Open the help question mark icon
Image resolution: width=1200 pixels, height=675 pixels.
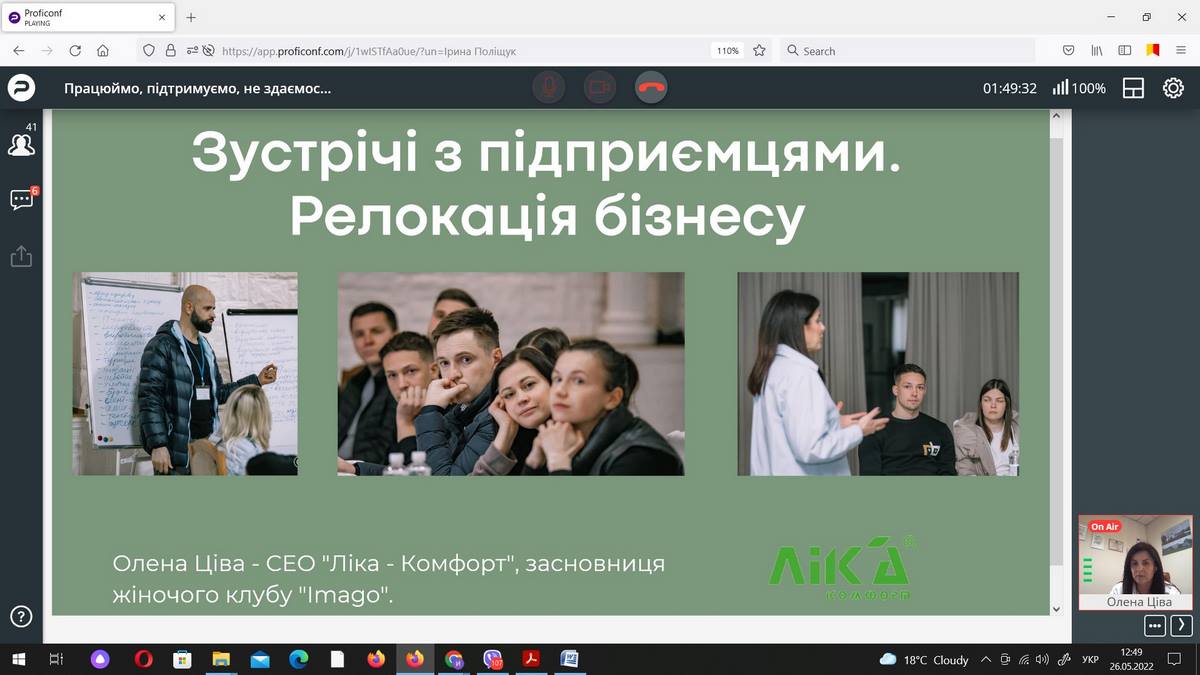21,616
